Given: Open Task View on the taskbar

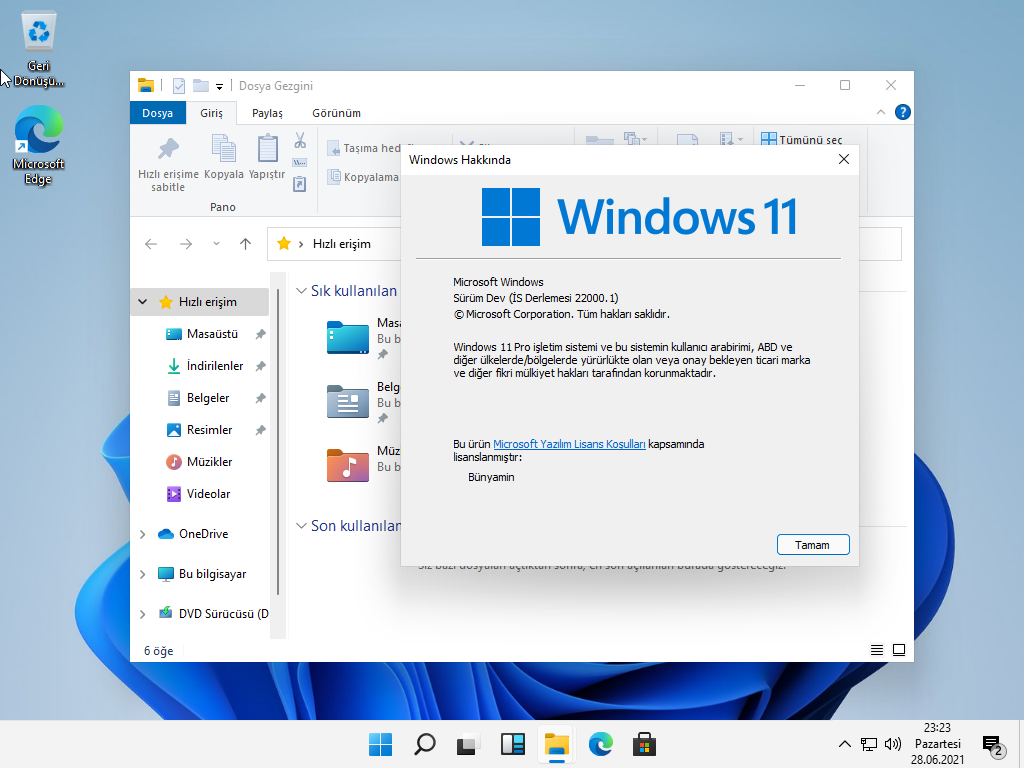Looking at the screenshot, I should pyautogui.click(x=468, y=744).
